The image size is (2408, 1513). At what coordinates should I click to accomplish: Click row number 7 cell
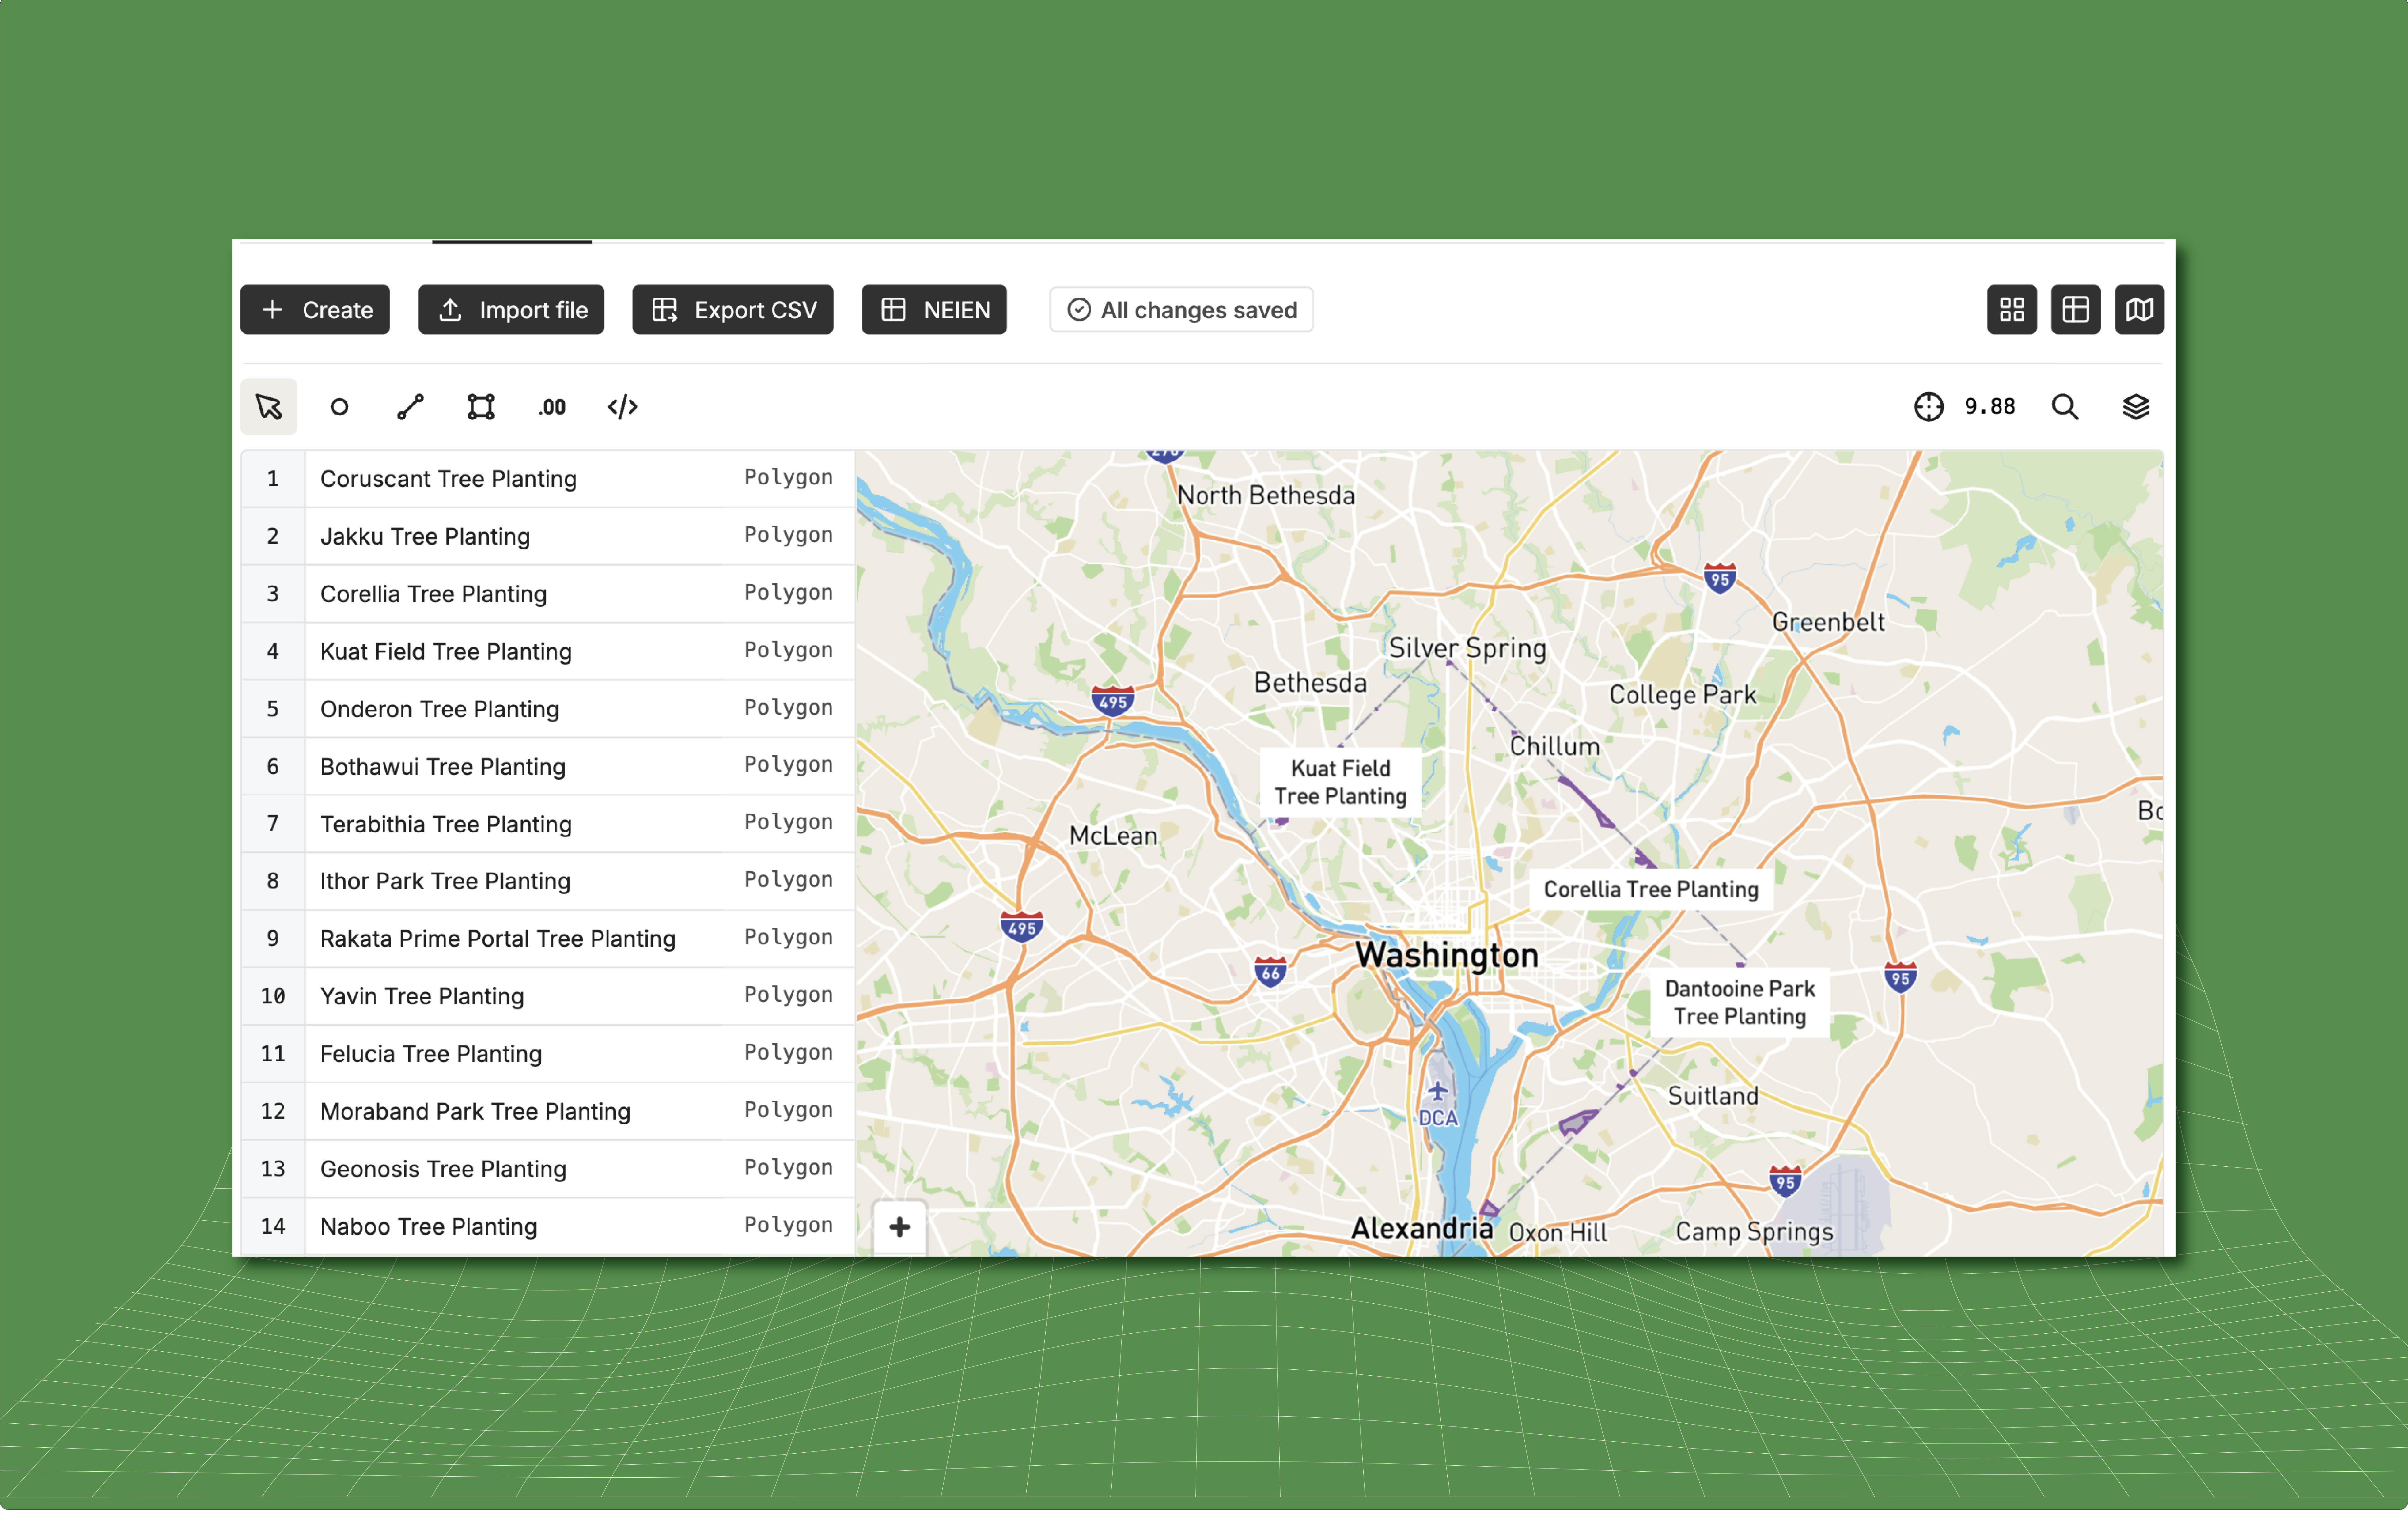pos(273,824)
